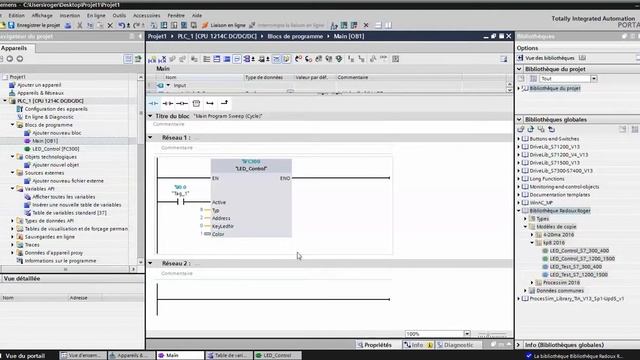
Task: Open the 100% zoom dropdown
Action: point(467,334)
